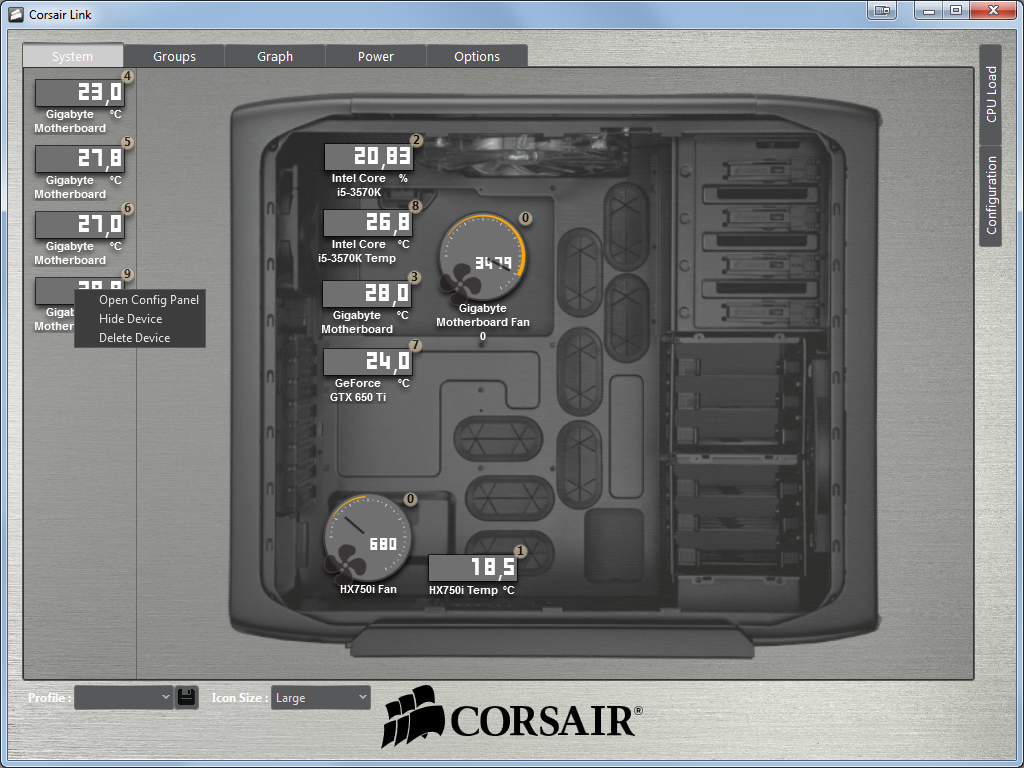1024x768 pixels.
Task: Open the Graph tab
Action: point(275,56)
